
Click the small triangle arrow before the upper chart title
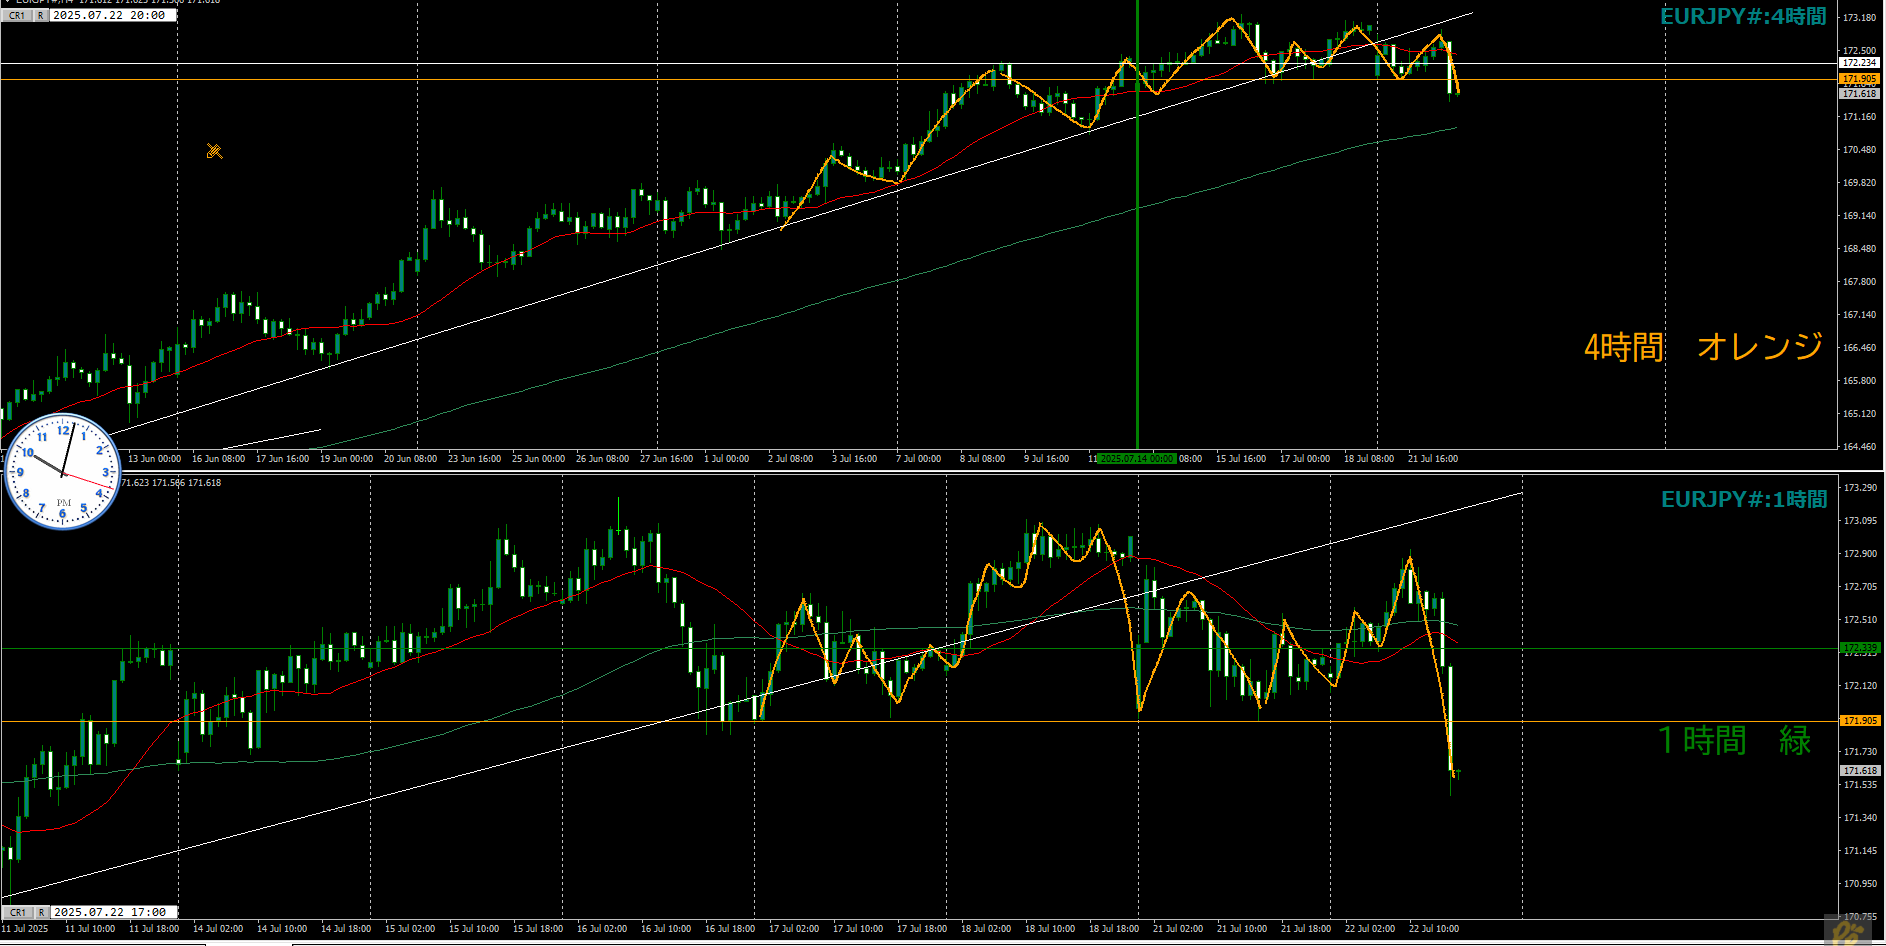click(7, 2)
